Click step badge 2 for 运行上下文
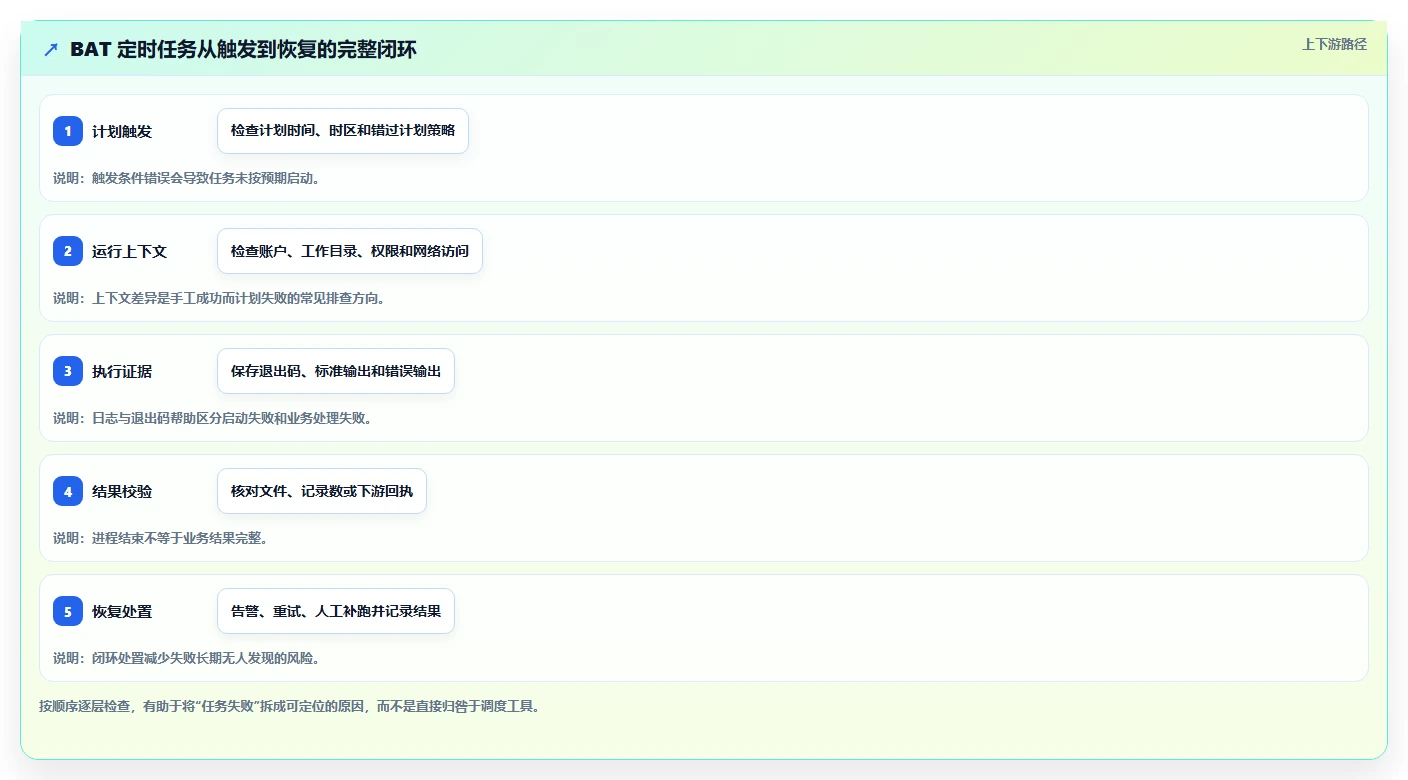 pos(68,251)
